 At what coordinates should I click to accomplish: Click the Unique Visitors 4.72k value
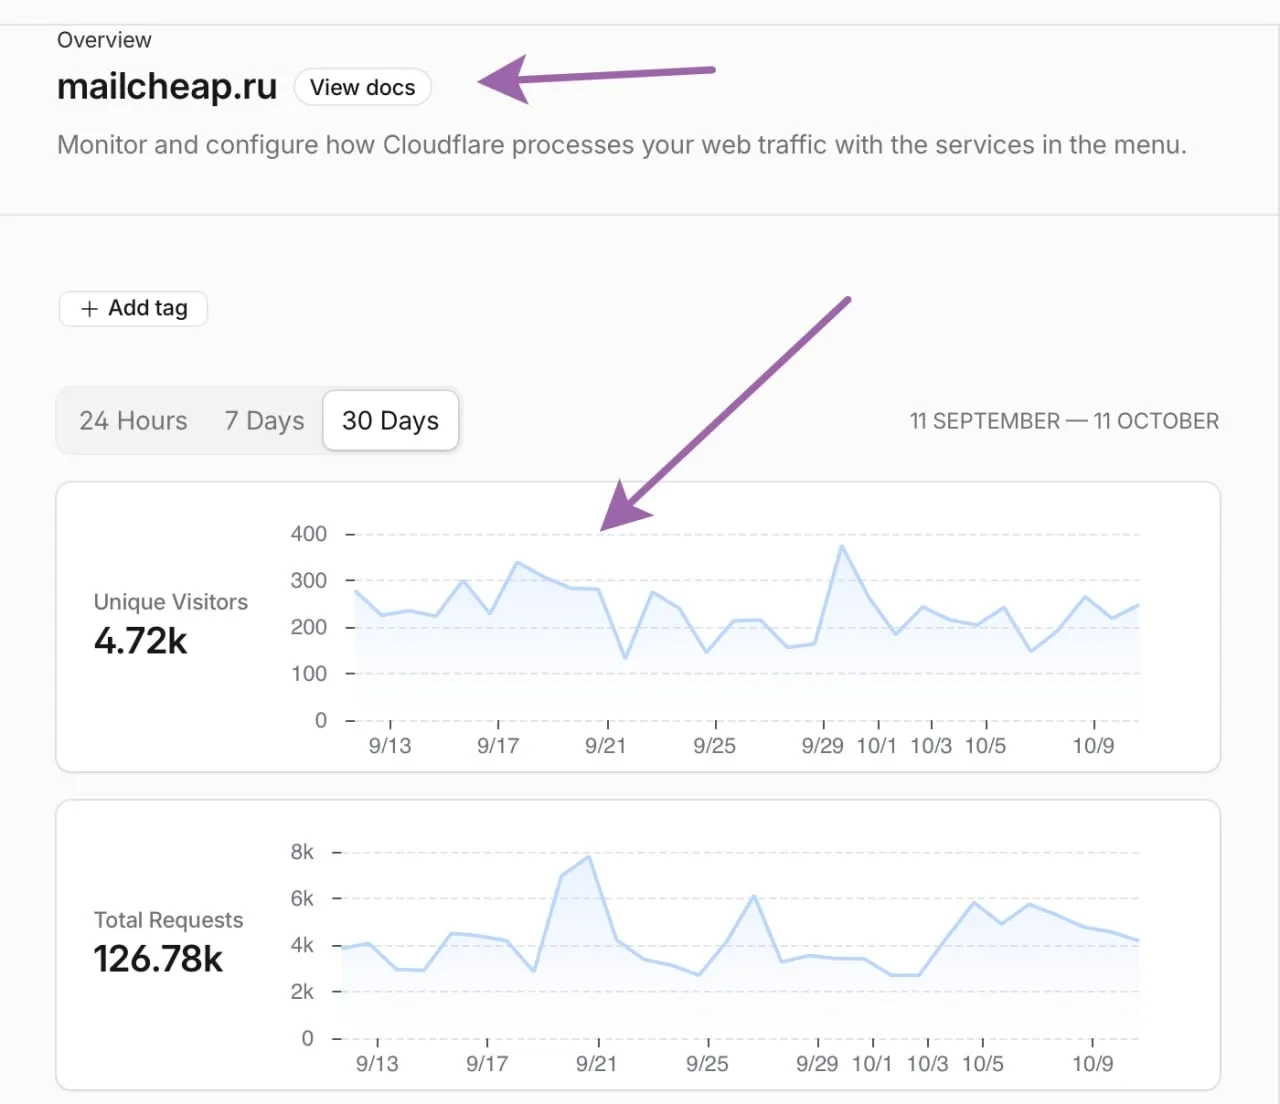coord(140,641)
